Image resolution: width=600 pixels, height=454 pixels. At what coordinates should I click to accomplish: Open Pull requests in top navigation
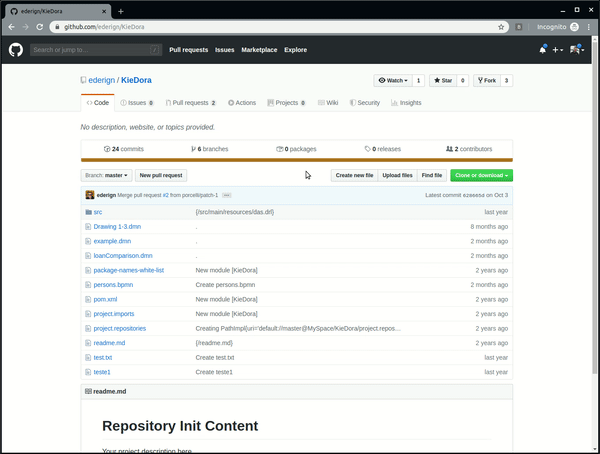(189, 50)
